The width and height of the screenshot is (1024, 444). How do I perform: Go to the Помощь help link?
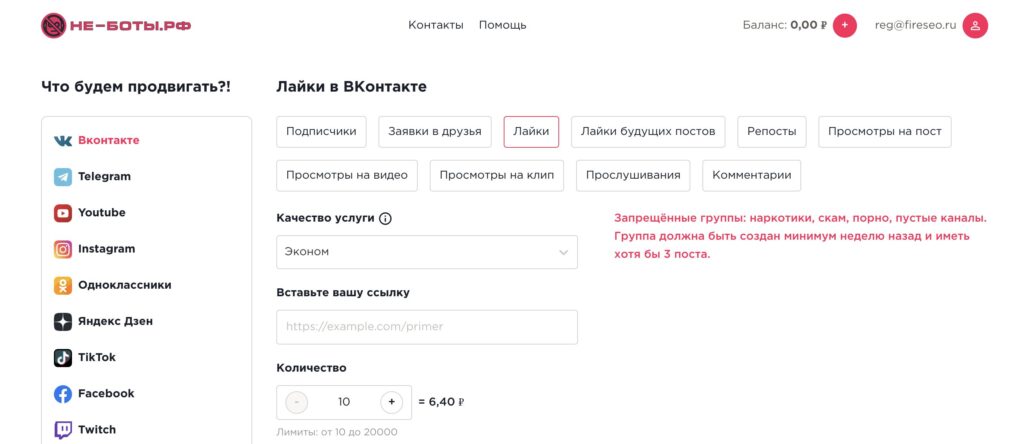(x=502, y=25)
